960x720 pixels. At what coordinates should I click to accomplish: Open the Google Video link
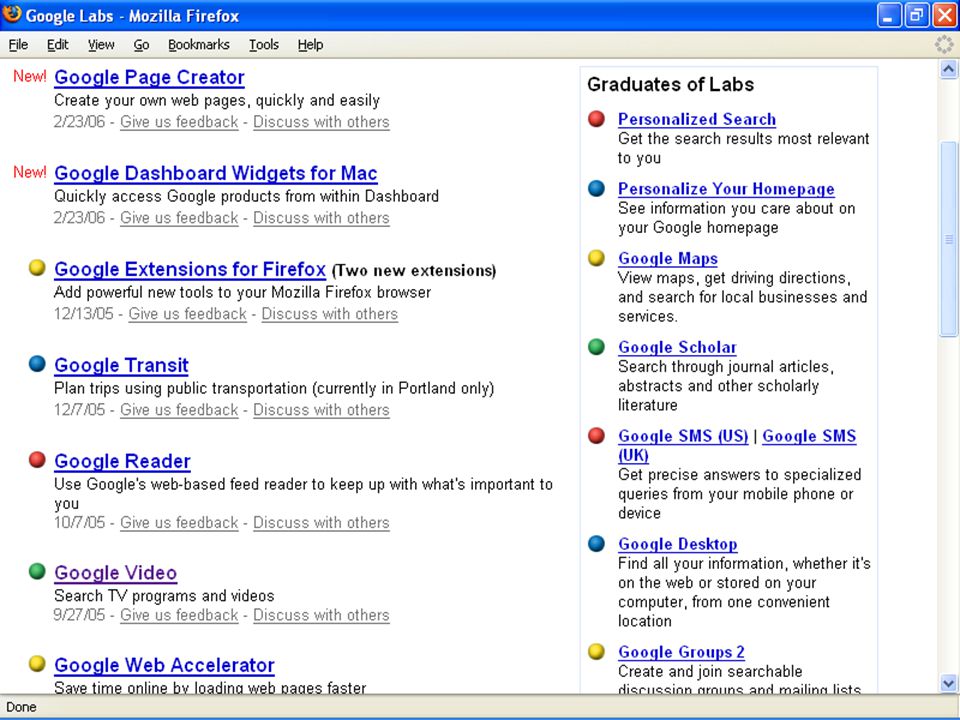point(116,573)
